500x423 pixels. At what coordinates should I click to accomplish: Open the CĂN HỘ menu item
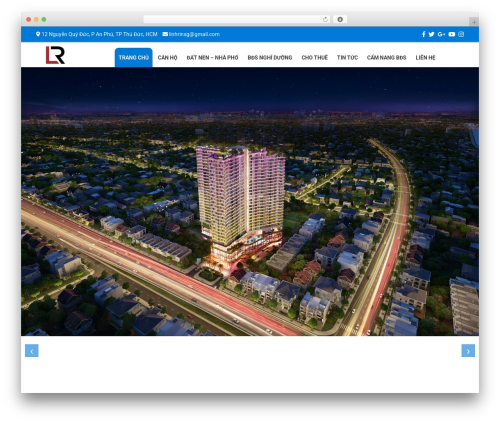click(x=167, y=58)
